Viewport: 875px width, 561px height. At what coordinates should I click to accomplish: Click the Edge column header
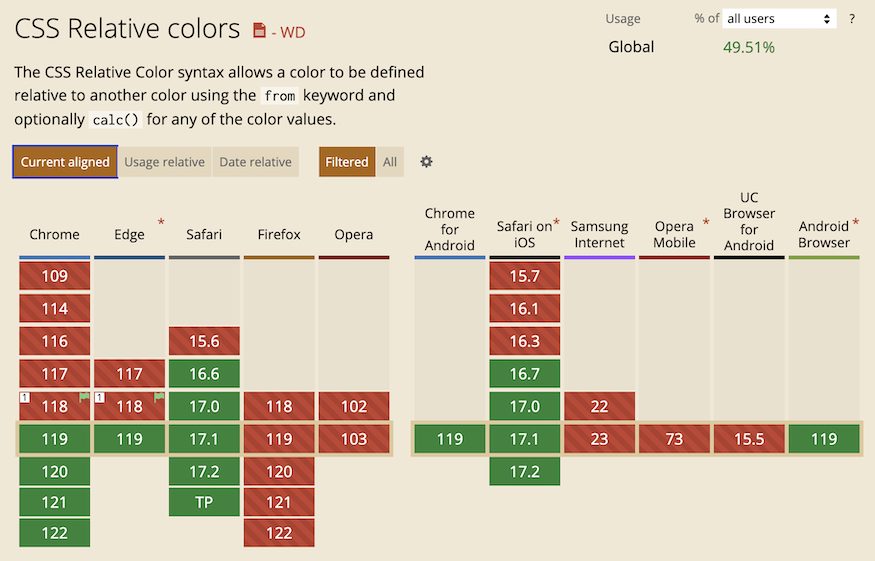129,234
